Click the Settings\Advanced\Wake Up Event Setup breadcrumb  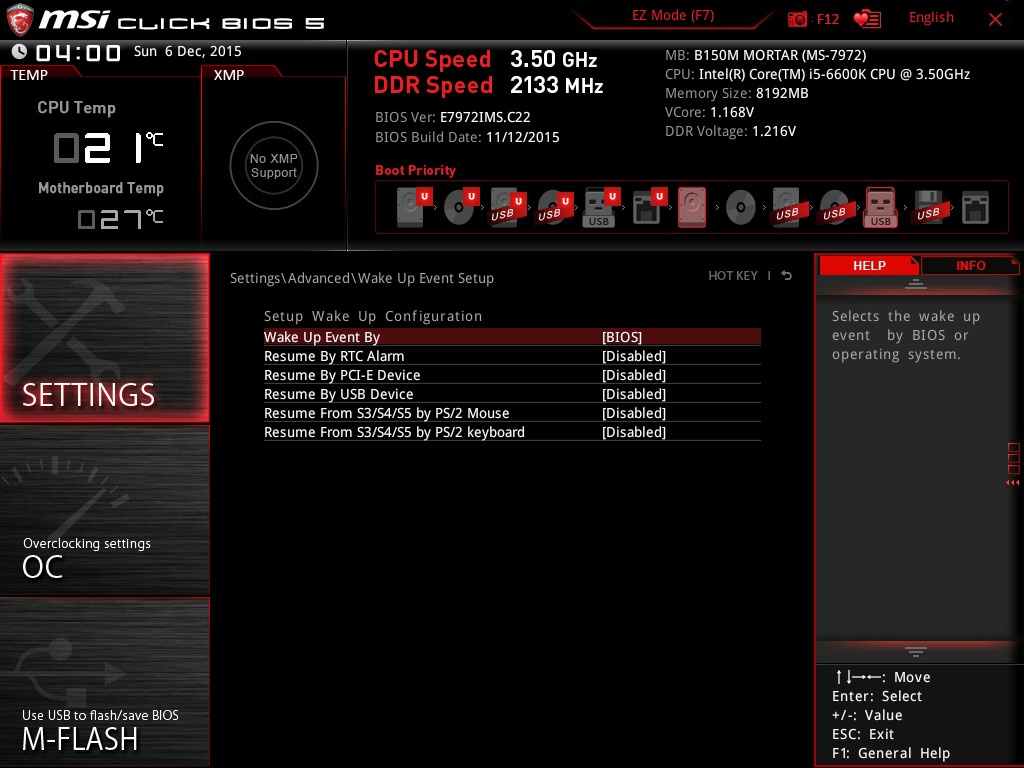click(362, 278)
